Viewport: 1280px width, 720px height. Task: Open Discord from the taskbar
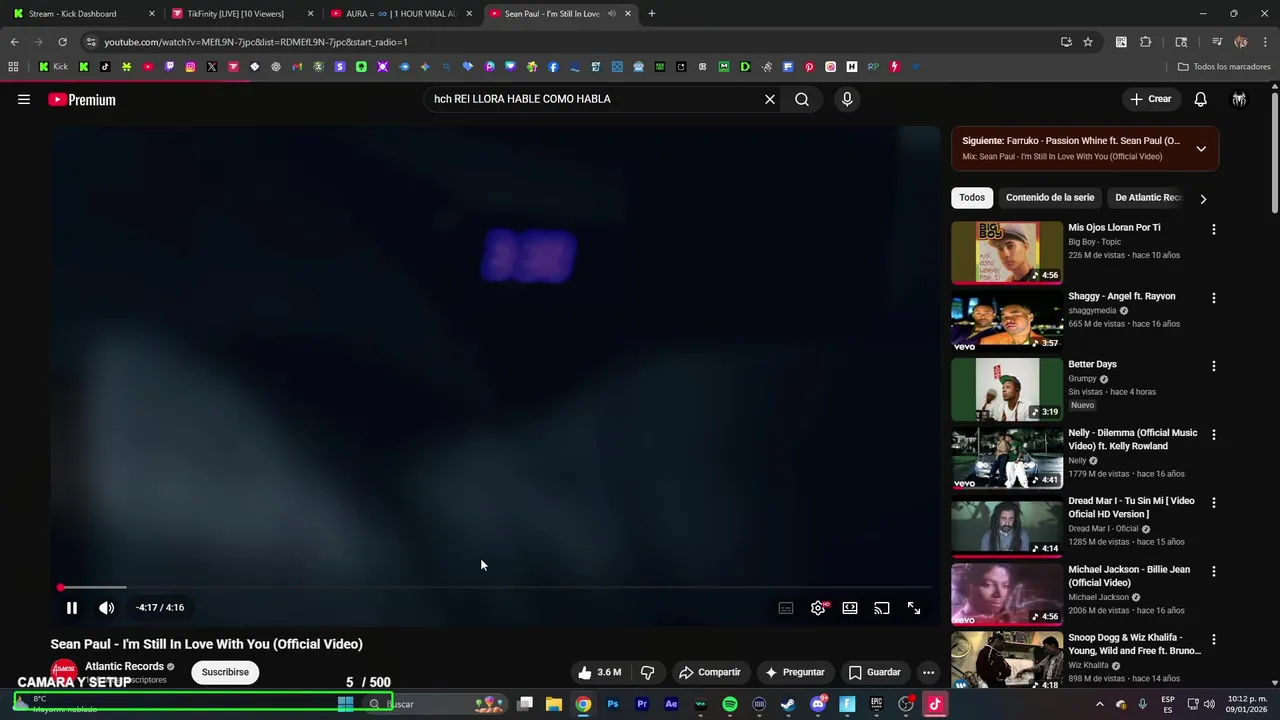pos(818,704)
